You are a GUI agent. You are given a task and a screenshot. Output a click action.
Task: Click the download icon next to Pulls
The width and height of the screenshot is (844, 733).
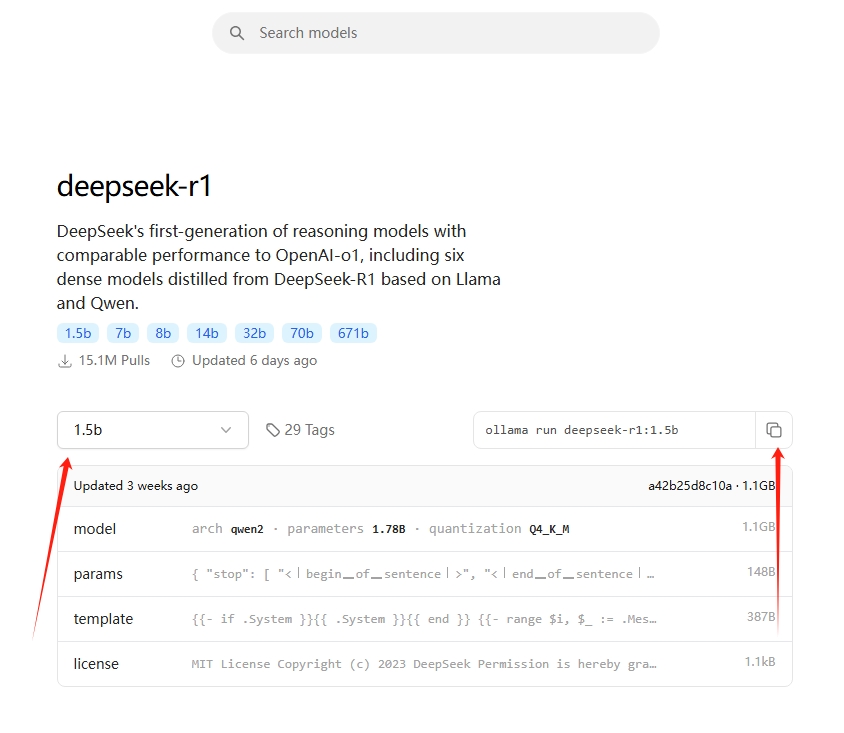pyautogui.click(x=65, y=361)
